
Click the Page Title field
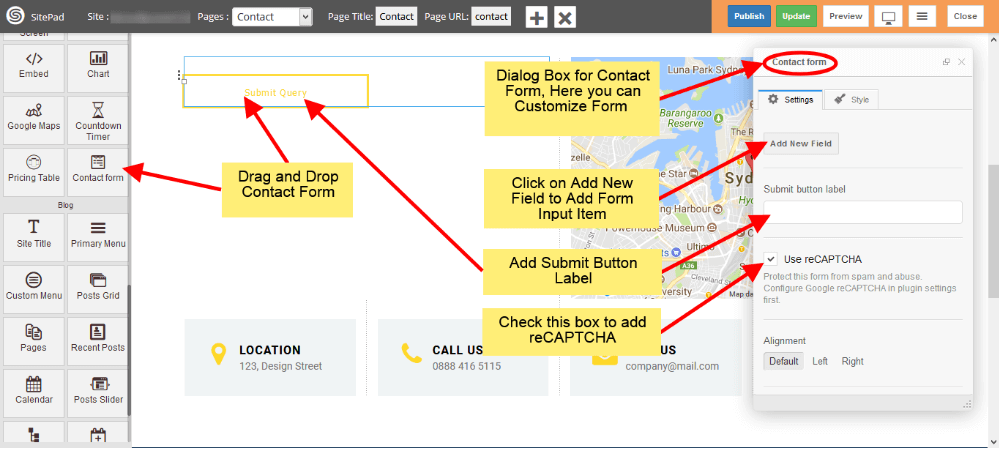point(396,17)
